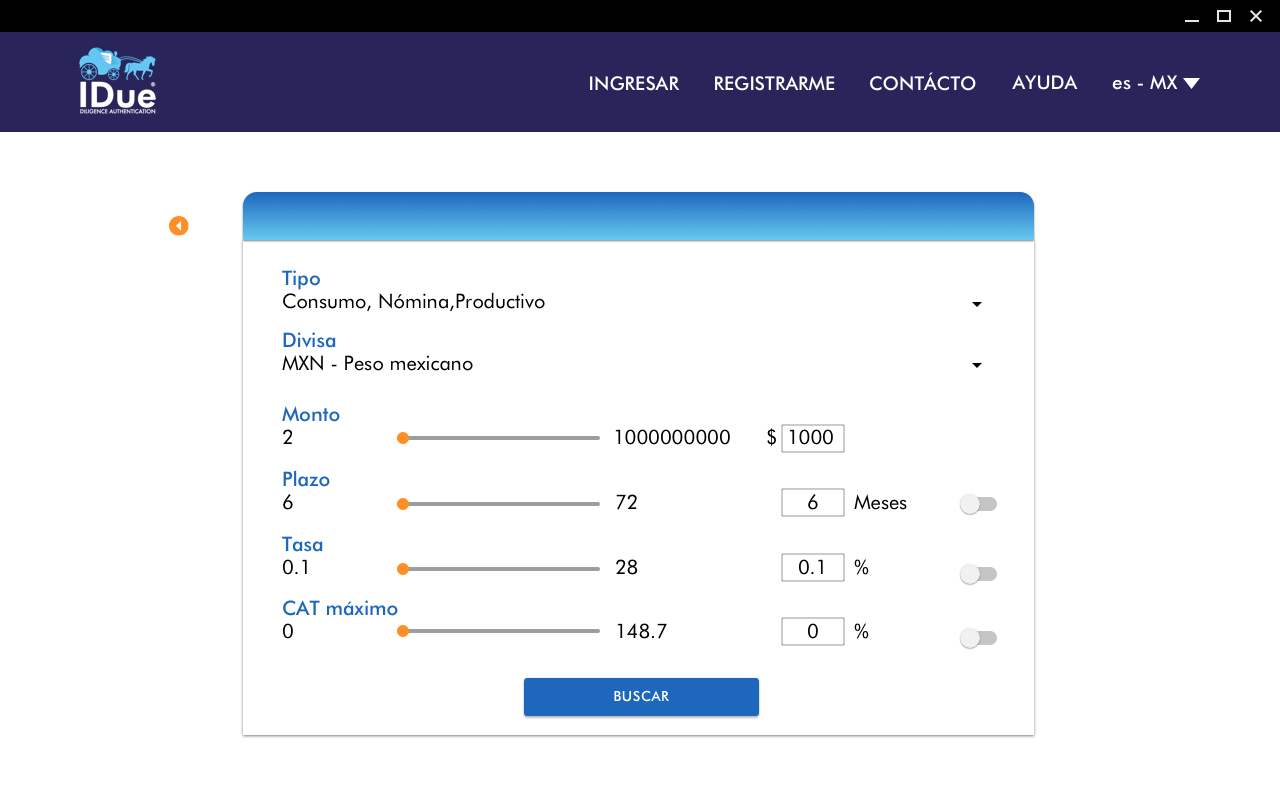Open the CONTÁCTO page link
This screenshot has height=794, width=1280.
pos(922,83)
